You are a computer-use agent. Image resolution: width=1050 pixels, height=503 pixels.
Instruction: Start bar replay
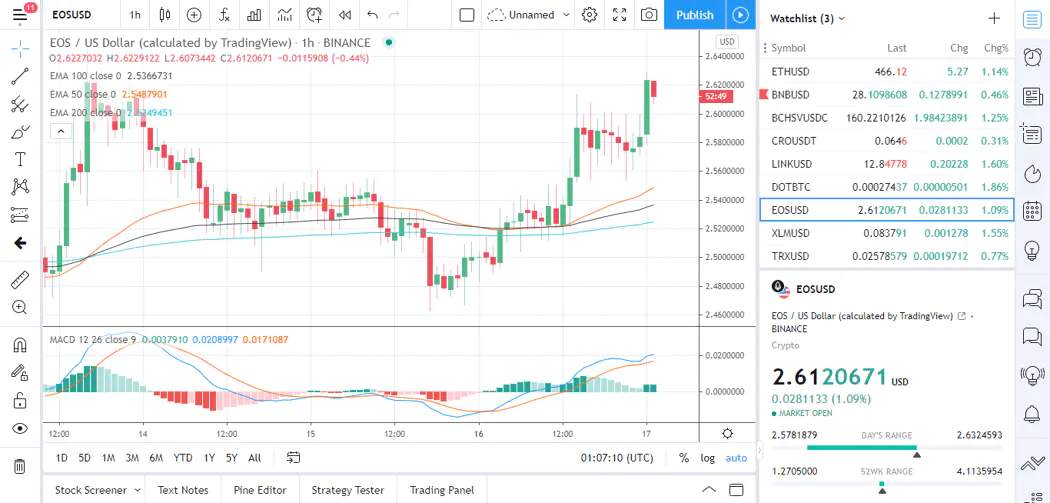(x=345, y=15)
